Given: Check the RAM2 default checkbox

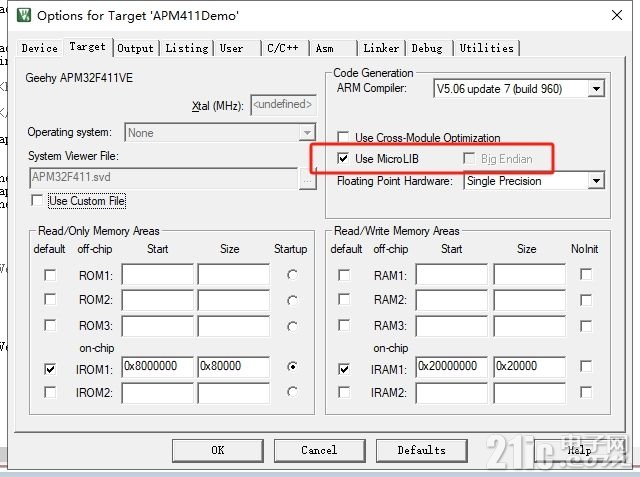Looking at the screenshot, I should point(344,300).
